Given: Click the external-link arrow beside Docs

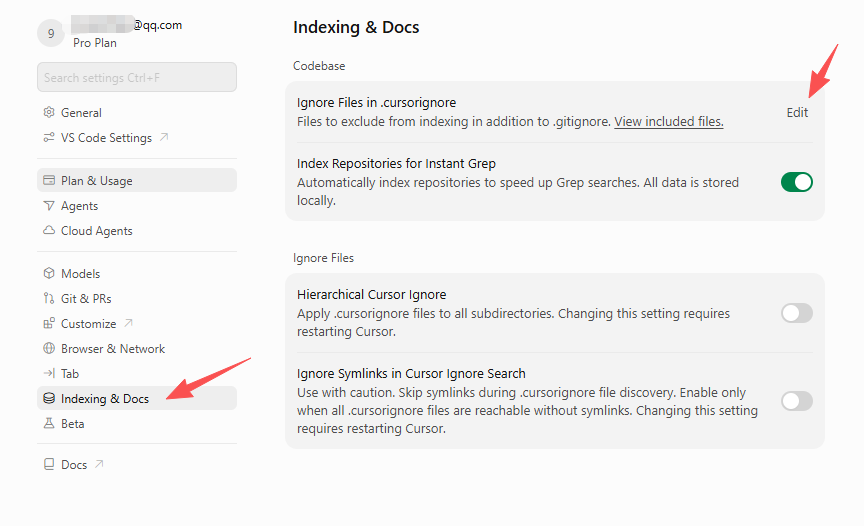Looking at the screenshot, I should (99, 464).
